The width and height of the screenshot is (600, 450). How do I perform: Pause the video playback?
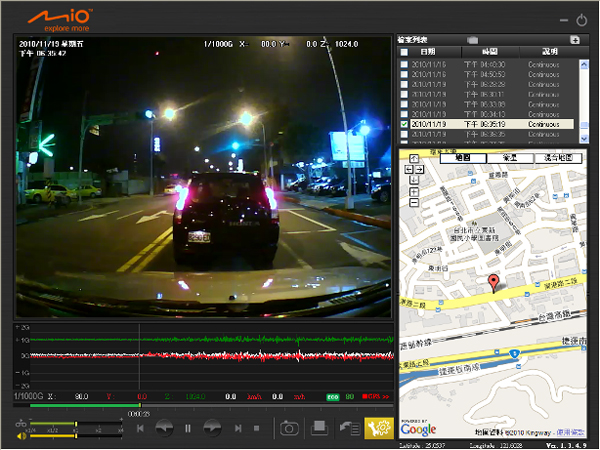point(187,428)
